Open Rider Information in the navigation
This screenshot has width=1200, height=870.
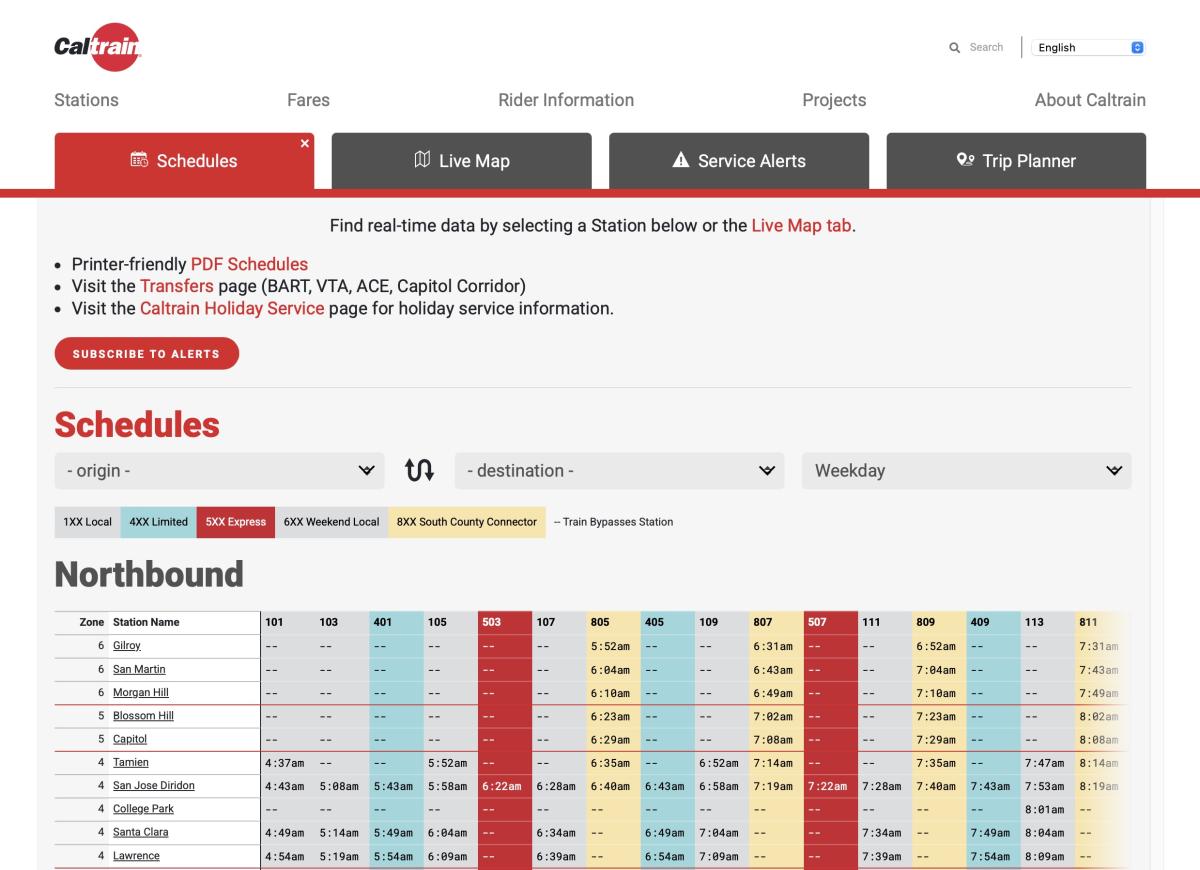coord(566,99)
